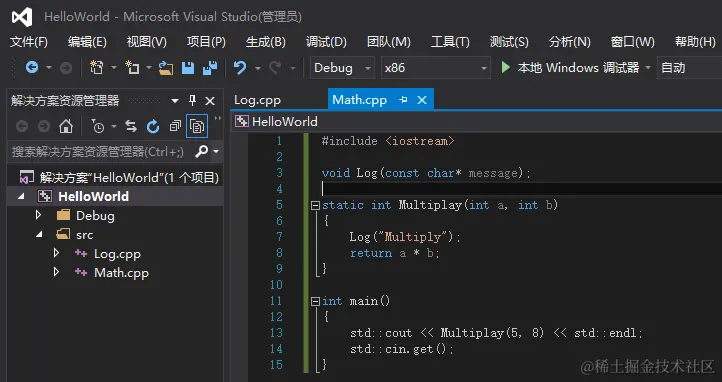Open the 项目(P) menu
This screenshot has width=722, height=382.
point(206,42)
